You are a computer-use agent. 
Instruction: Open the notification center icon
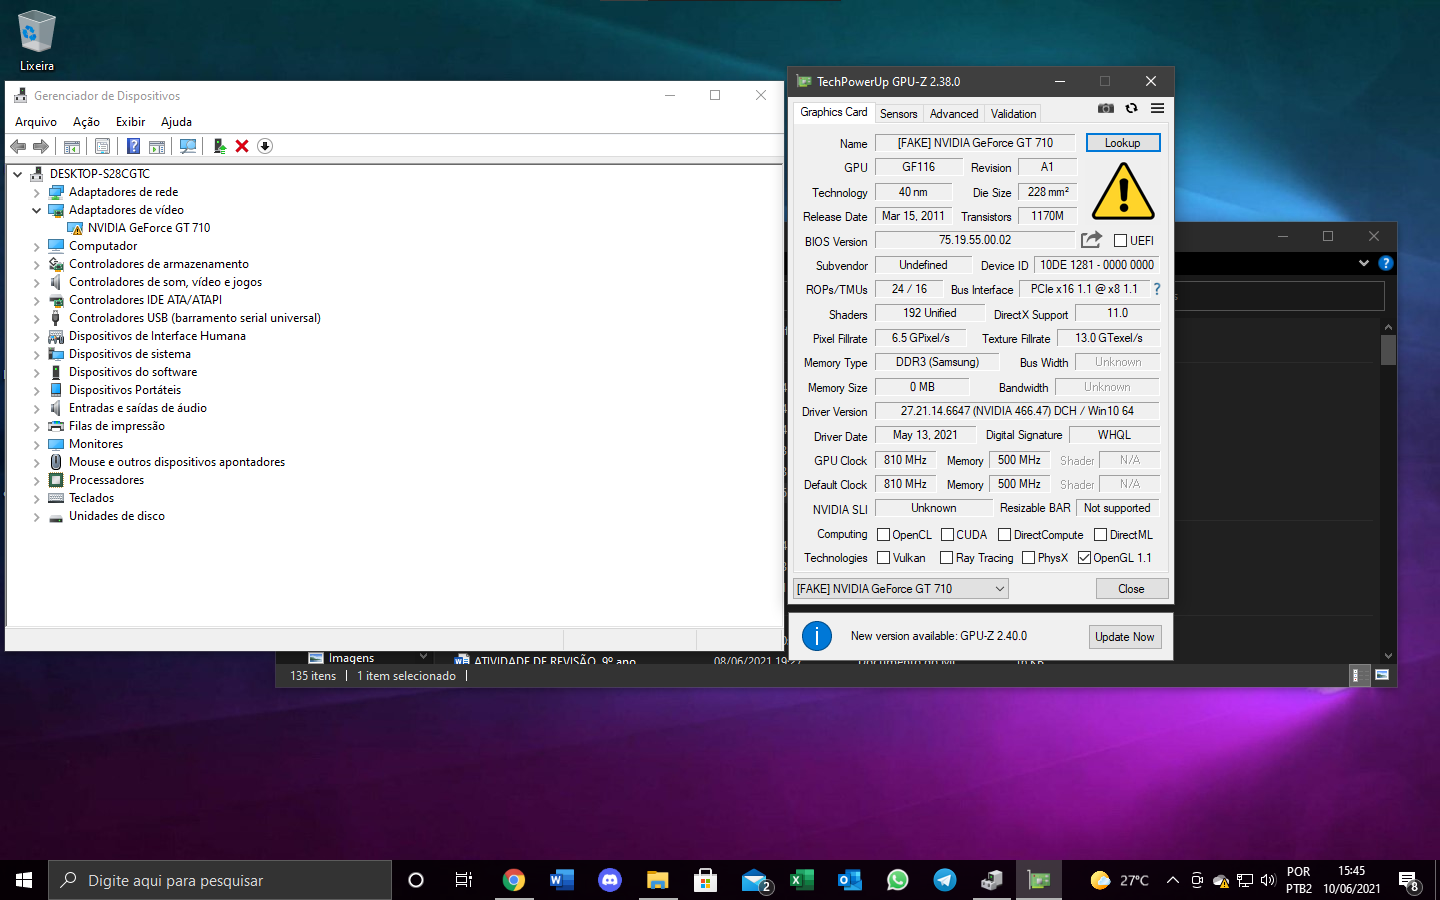tap(1409, 881)
